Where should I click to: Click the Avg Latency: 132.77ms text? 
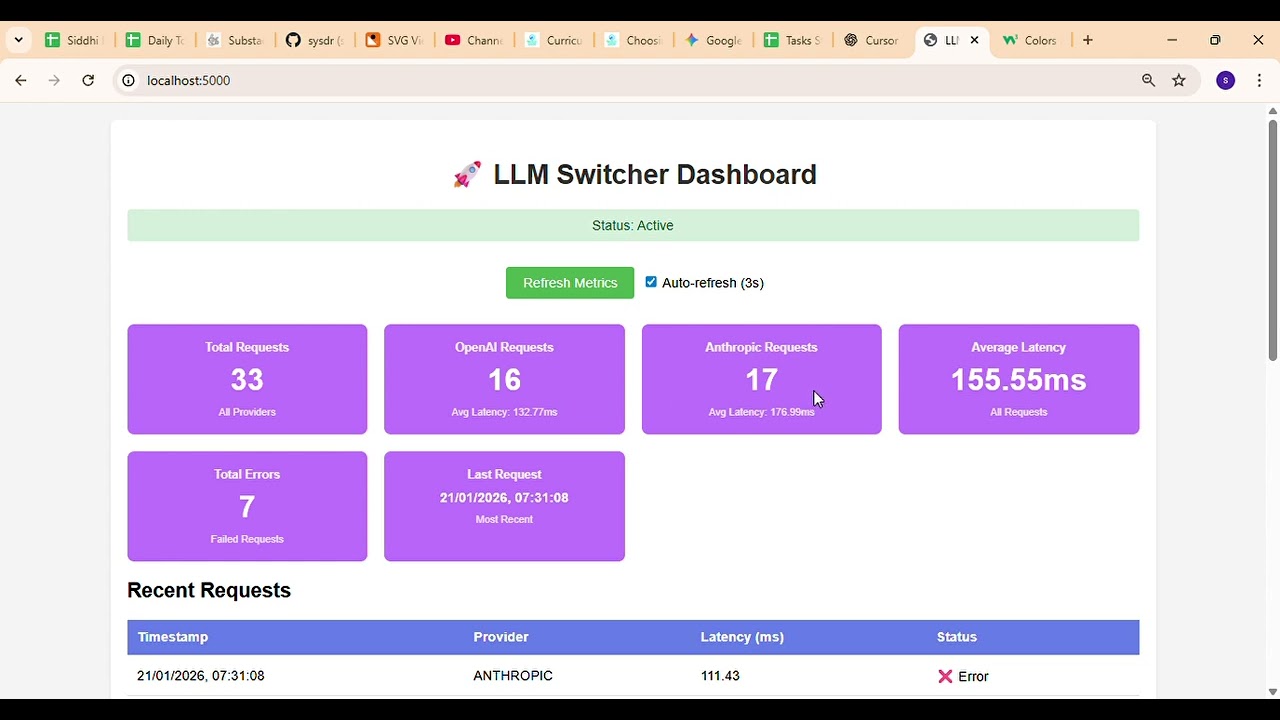click(504, 412)
